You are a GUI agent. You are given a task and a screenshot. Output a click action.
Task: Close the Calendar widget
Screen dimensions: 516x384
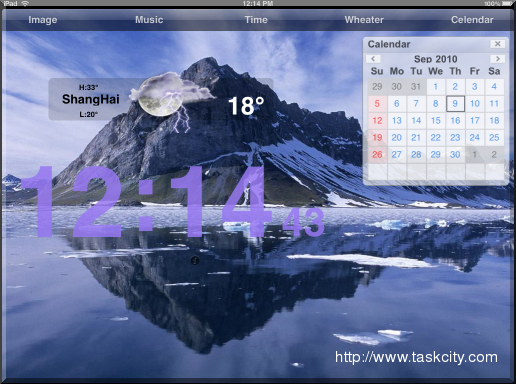tap(497, 44)
